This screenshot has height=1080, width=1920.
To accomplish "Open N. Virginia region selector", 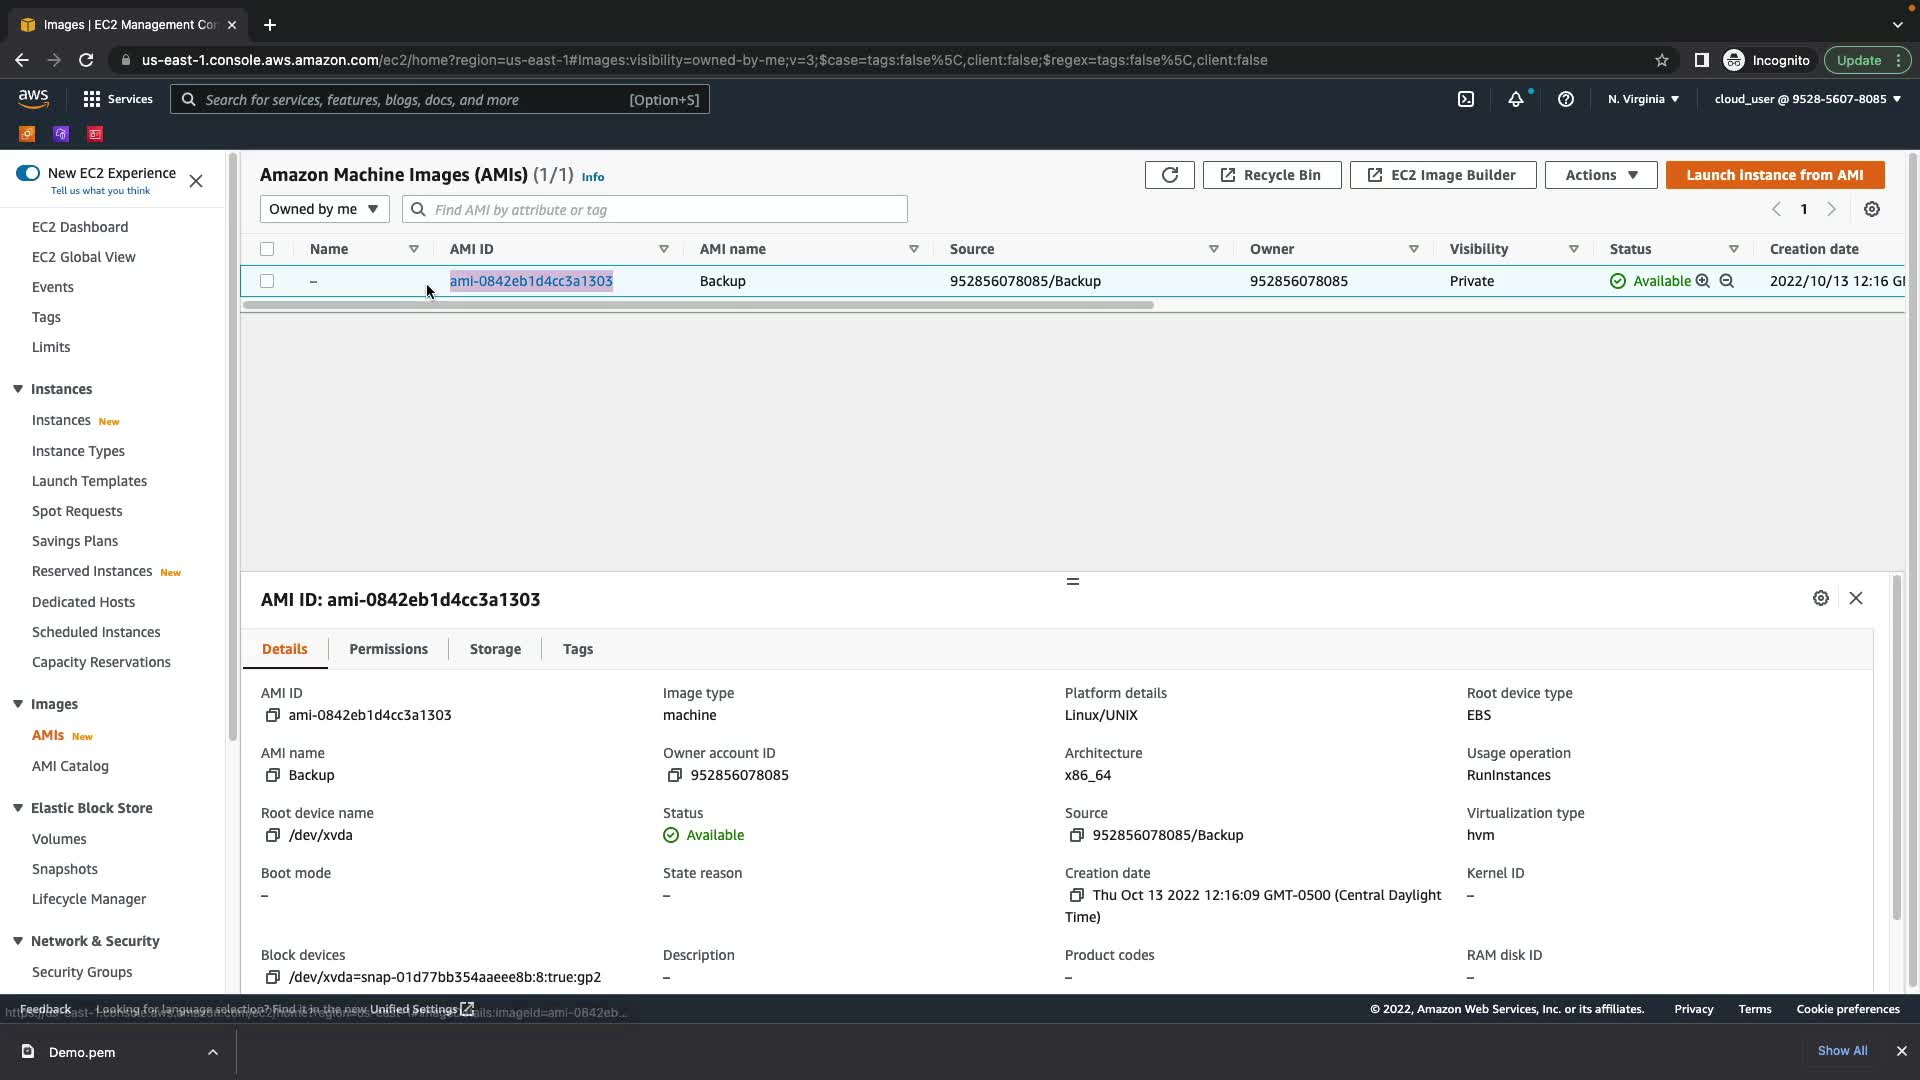I will pyautogui.click(x=1643, y=99).
